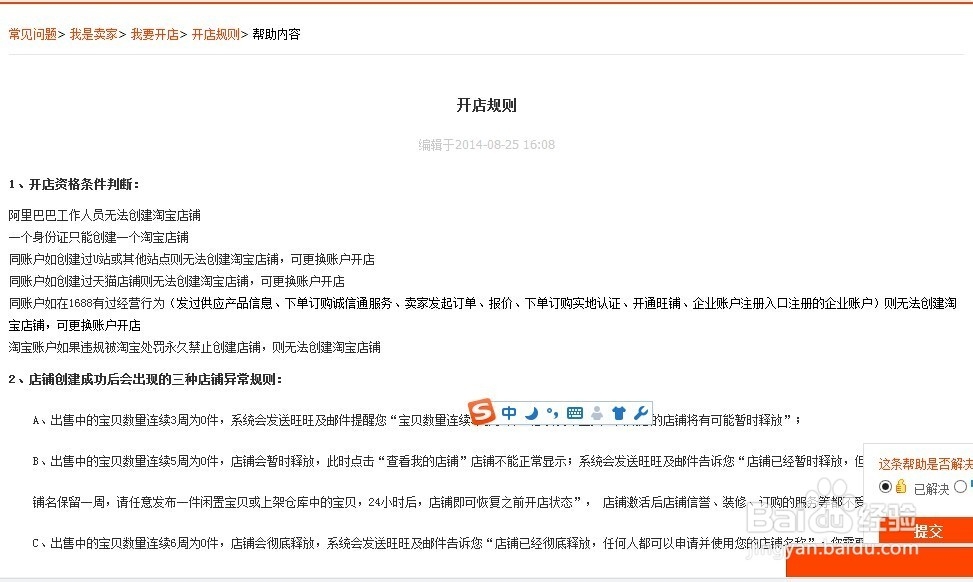Screen dimensions: 973x582
Task: Click the line about 1688 经营行为
Action: tap(482, 314)
